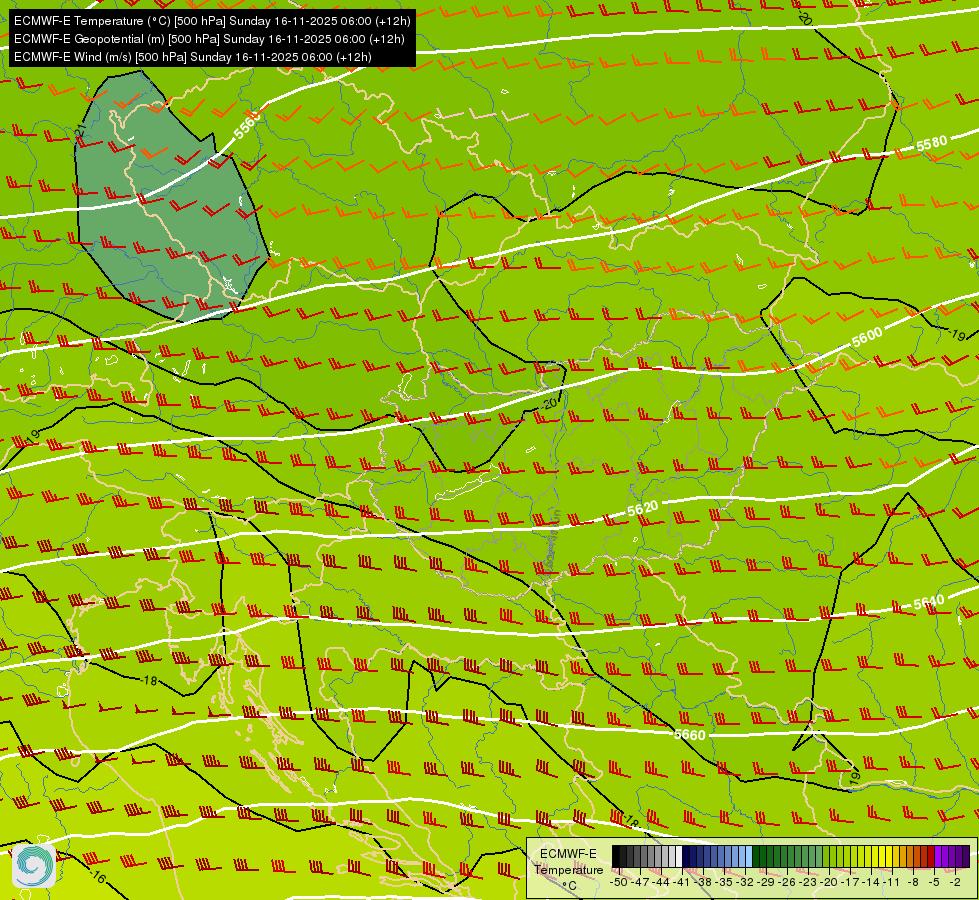
Task: Pick the black swatch at the legend's cold end
Action: coord(616,856)
